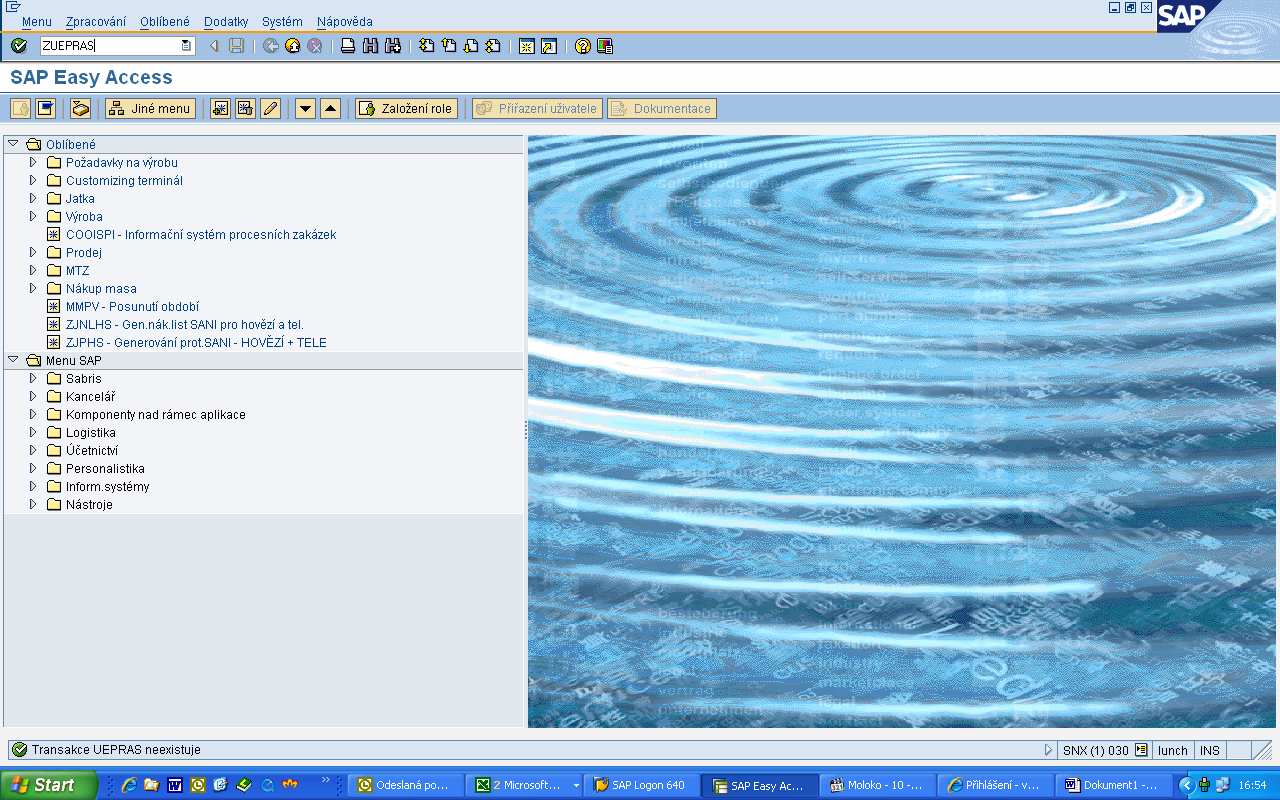
Task: Click the Generate Shortcut icon
Action: [x=549, y=46]
